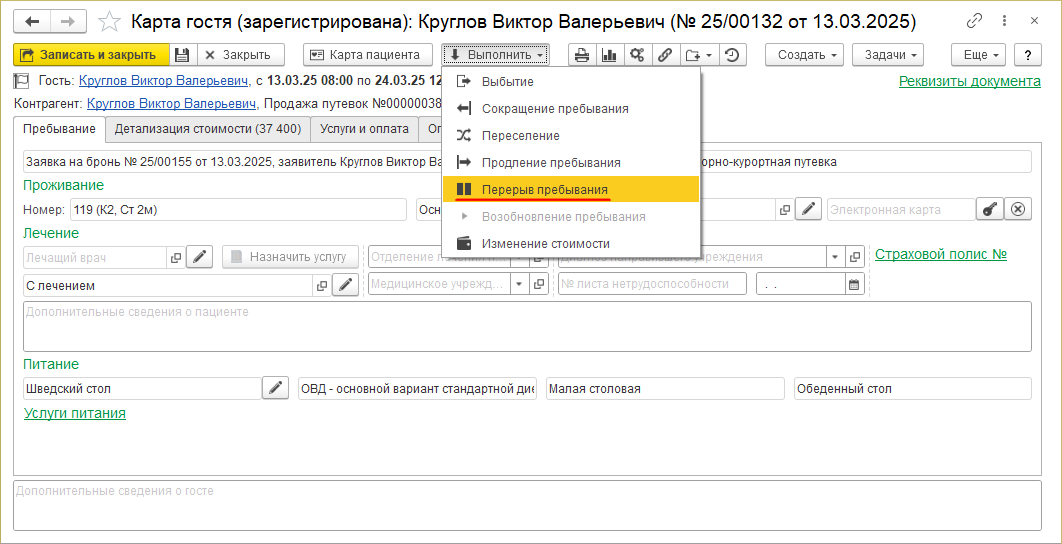Open Карта пациента button
The height and width of the screenshot is (544, 1062).
(368, 55)
